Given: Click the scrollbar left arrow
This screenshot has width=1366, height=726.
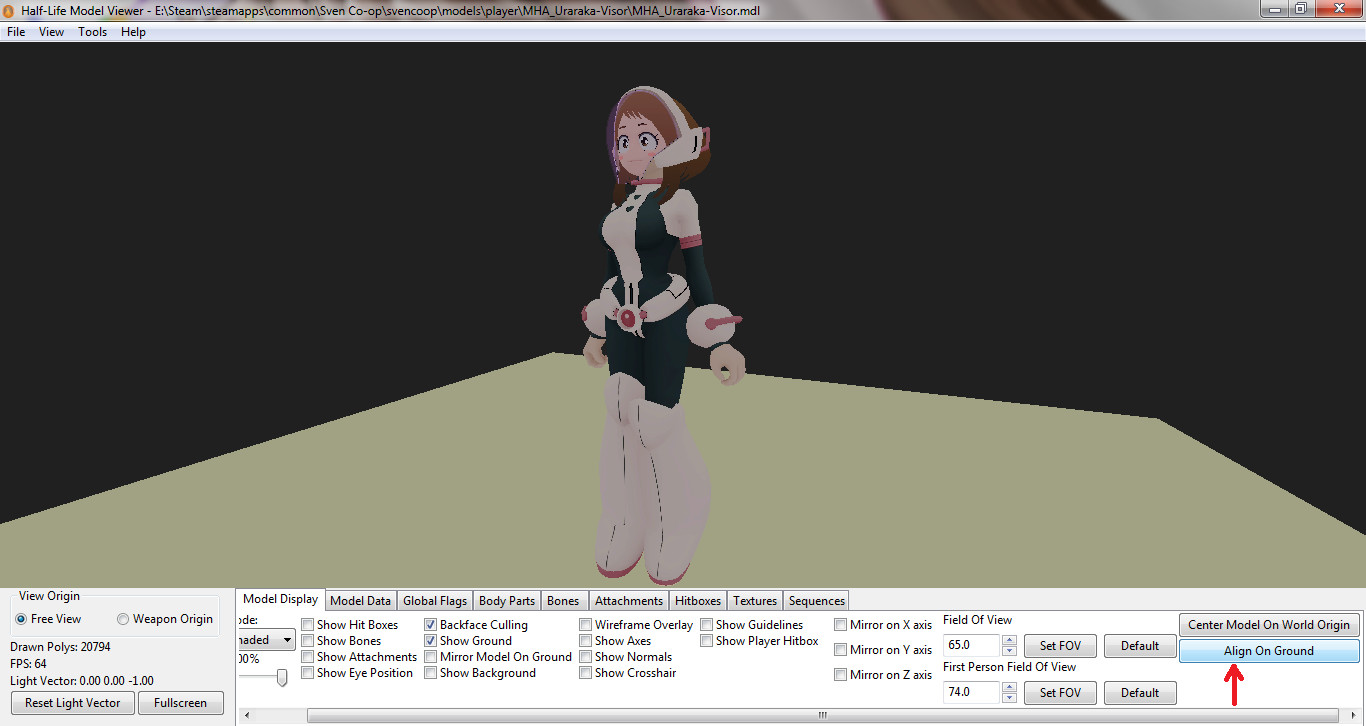Looking at the screenshot, I should [x=245, y=715].
